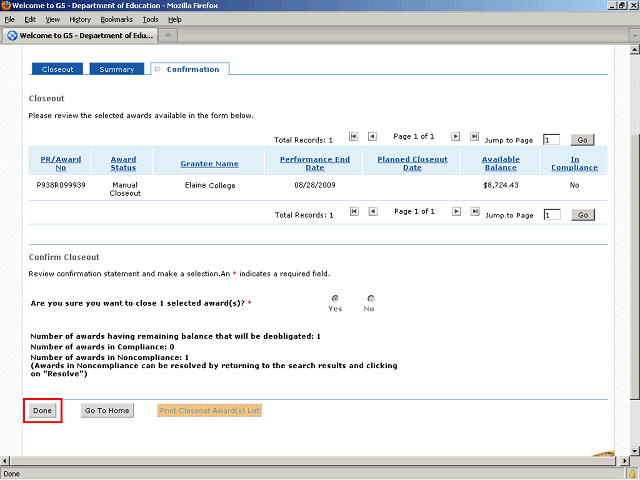Screen dimensions: 640x480
Task: Sort by Planned Closeout Date column
Action: pos(412,163)
